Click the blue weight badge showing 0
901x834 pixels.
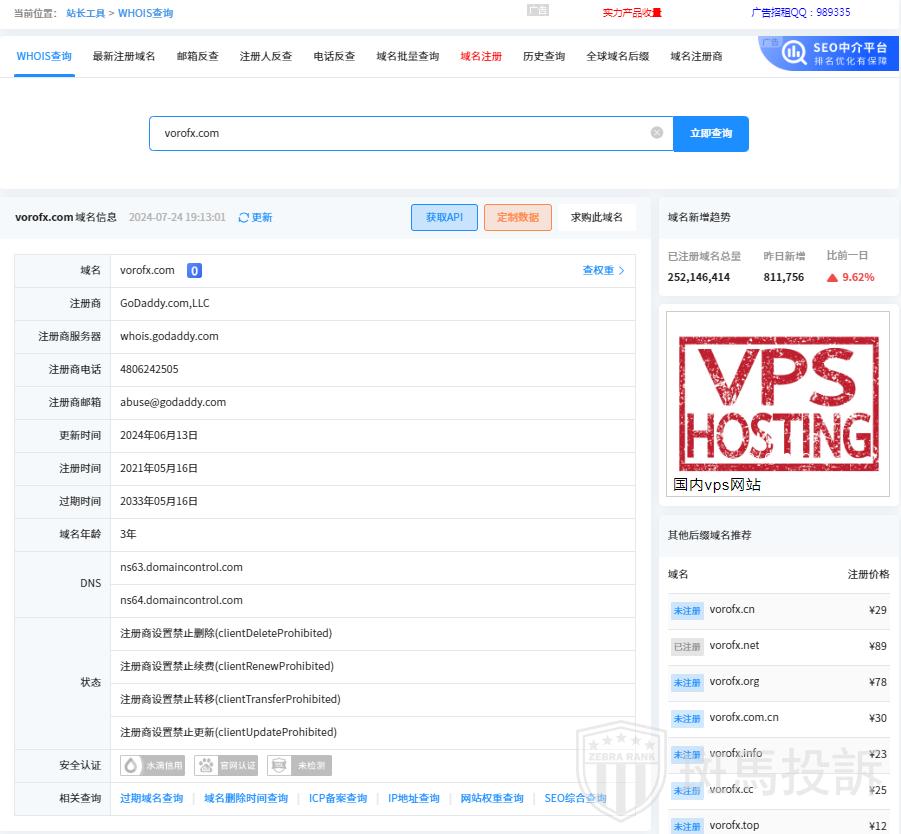[194, 271]
